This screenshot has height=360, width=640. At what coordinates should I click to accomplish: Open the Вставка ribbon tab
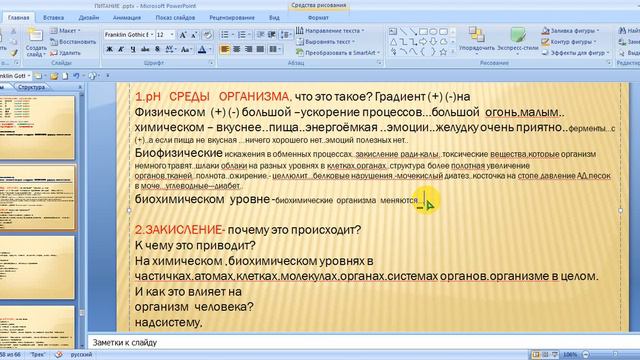(x=53, y=18)
